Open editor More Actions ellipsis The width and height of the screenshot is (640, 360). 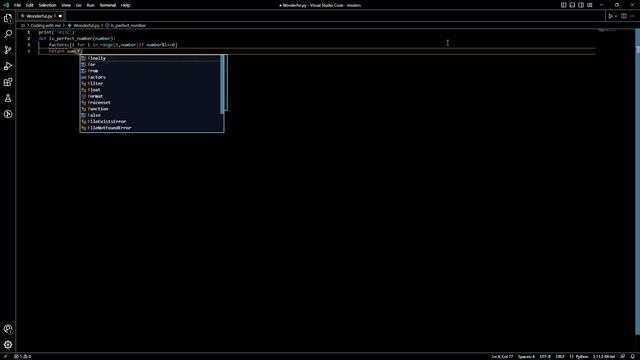coord(632,16)
